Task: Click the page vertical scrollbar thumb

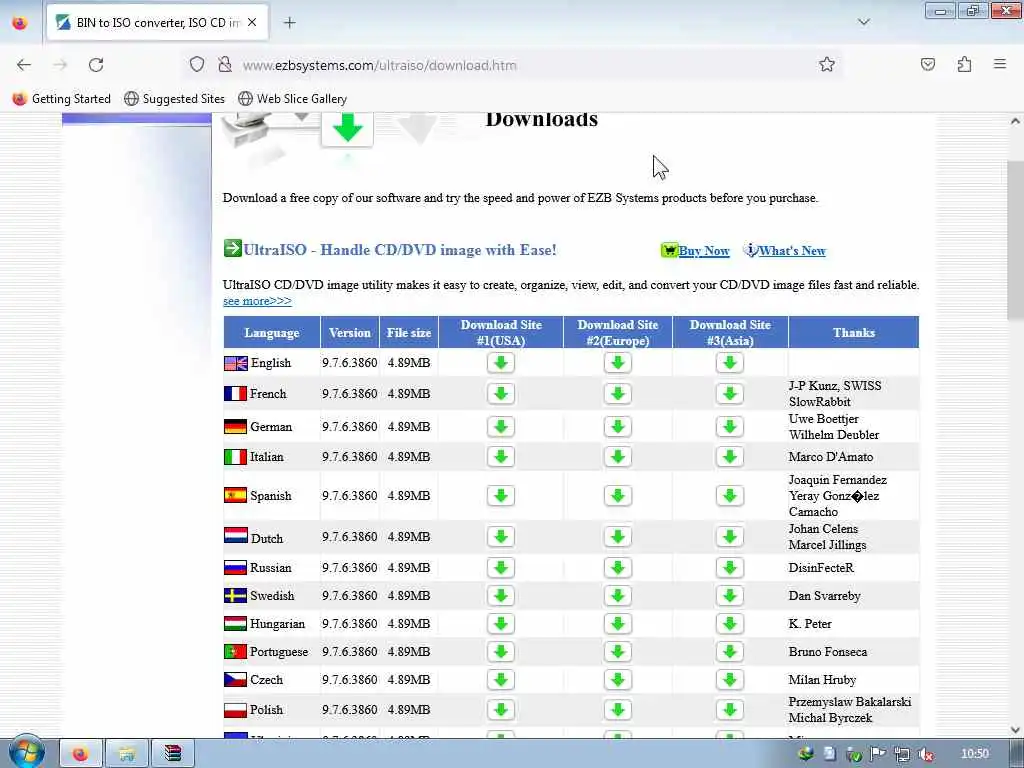Action: (1015, 239)
